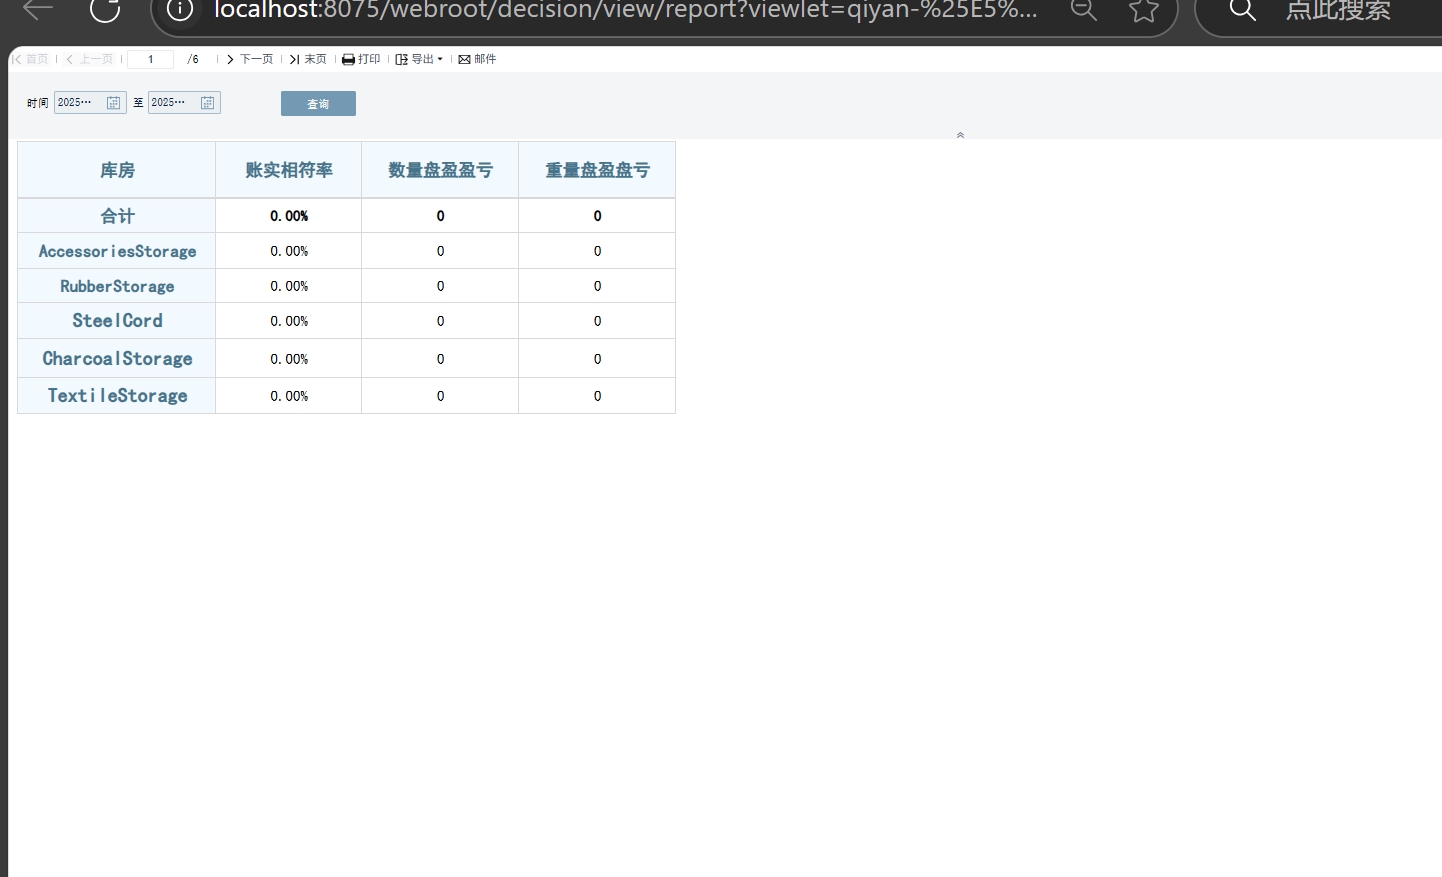Screen dimensions: 1442x877
Task: Open the AccessoriesStorage warehouse link
Action: (117, 251)
